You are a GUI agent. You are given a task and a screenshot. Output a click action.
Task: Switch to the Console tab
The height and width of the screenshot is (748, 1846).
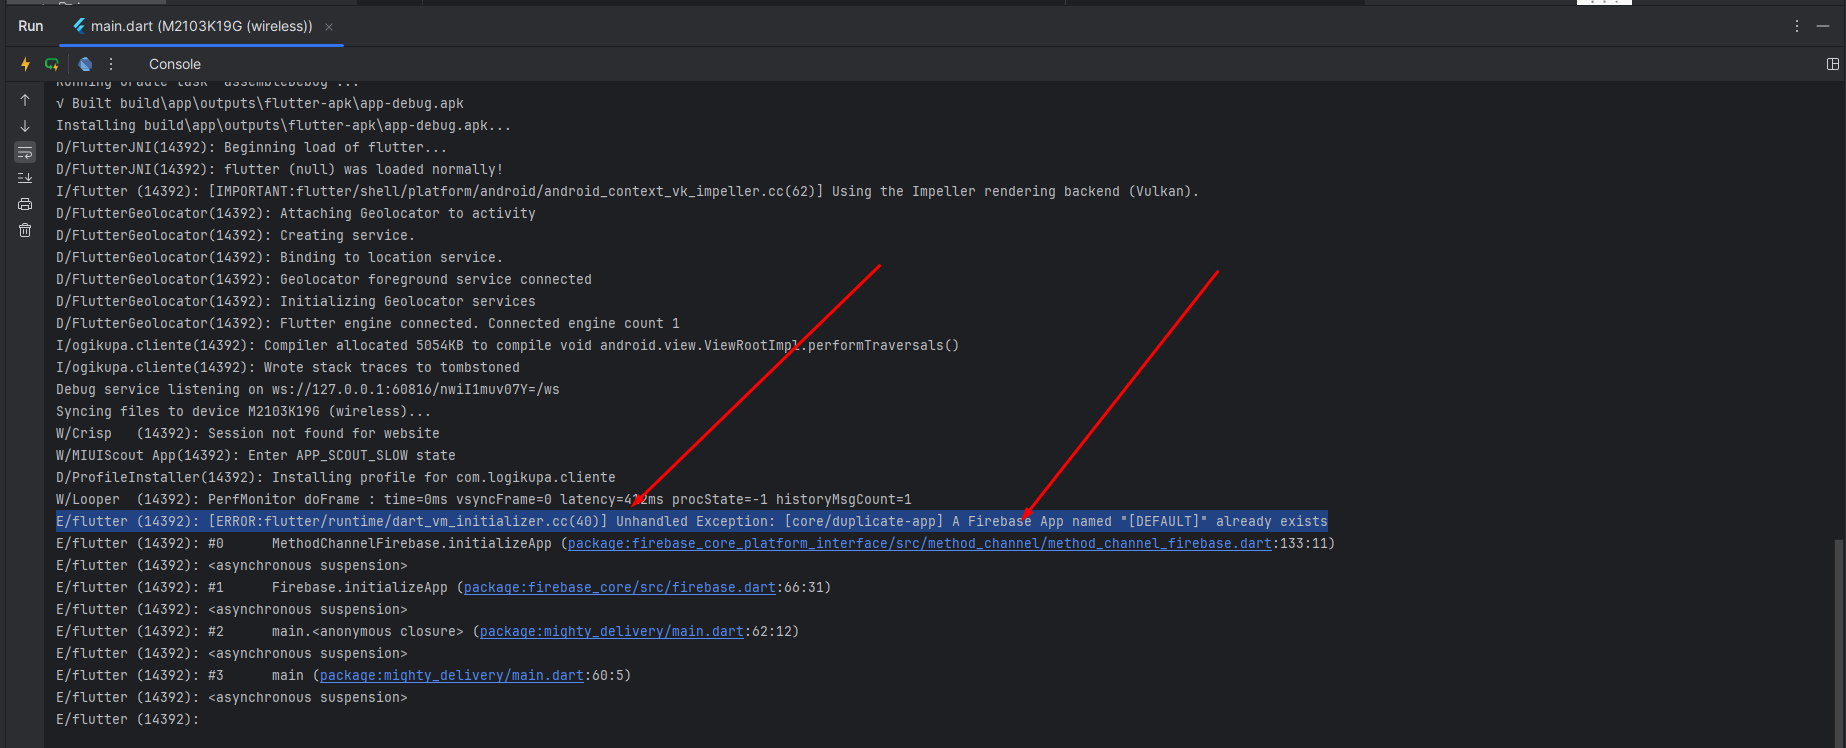(175, 64)
